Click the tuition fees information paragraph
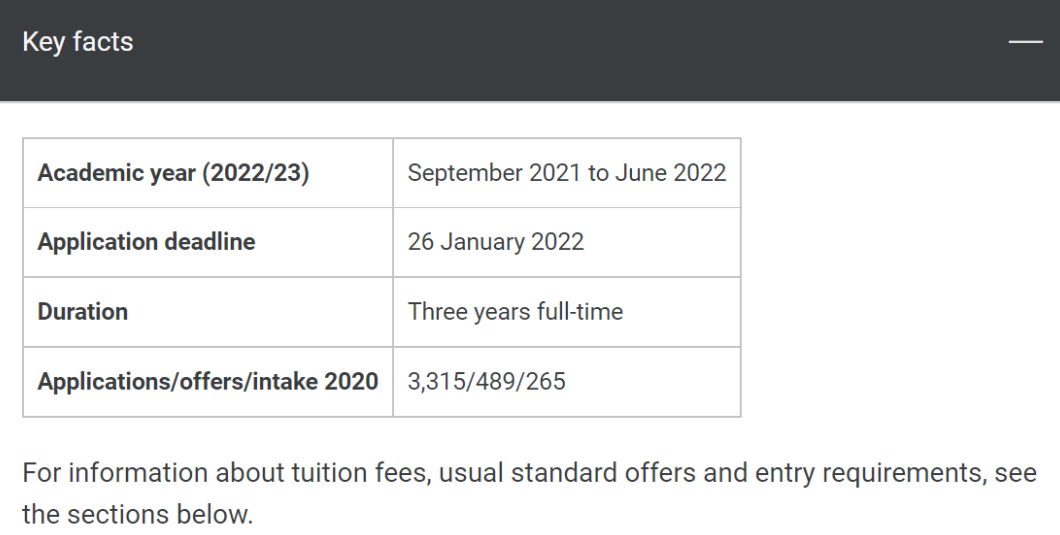This screenshot has height=535, width=1060. tap(529, 493)
